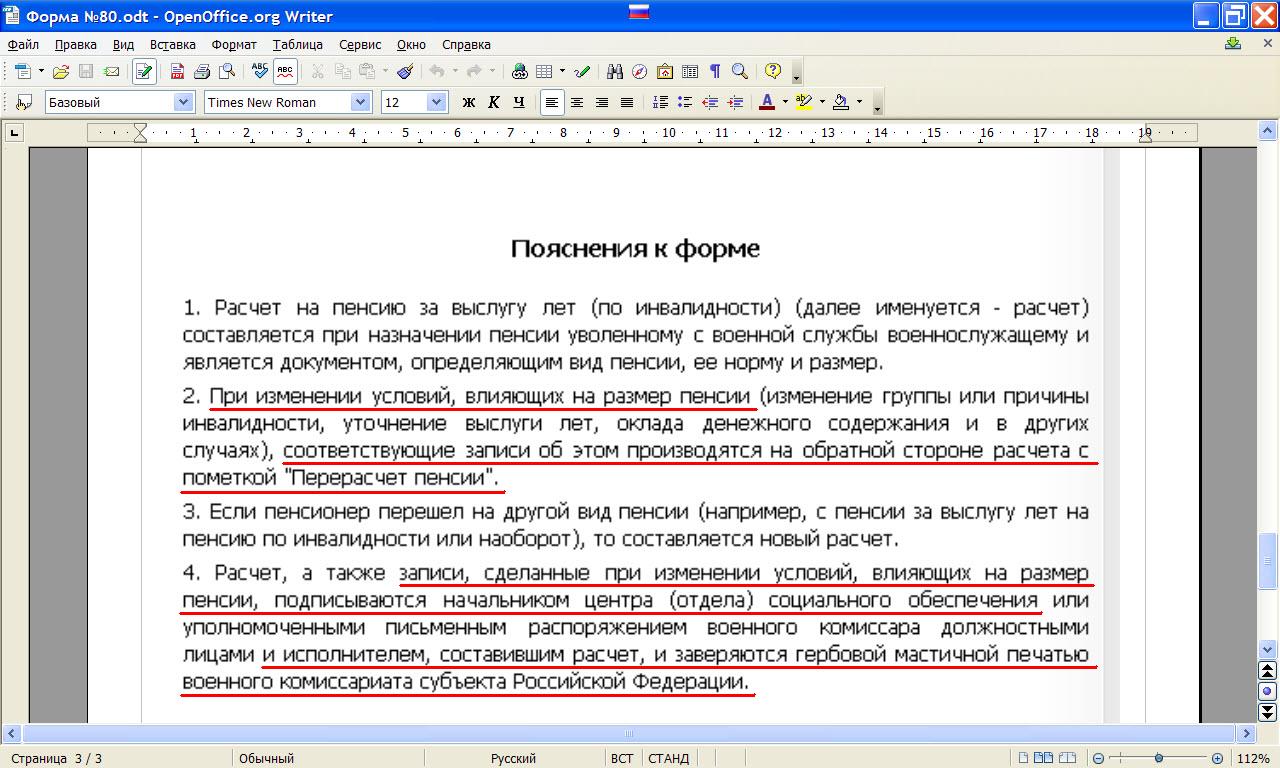Click the Print file directly icon
This screenshot has width=1280, height=768.
(x=202, y=71)
